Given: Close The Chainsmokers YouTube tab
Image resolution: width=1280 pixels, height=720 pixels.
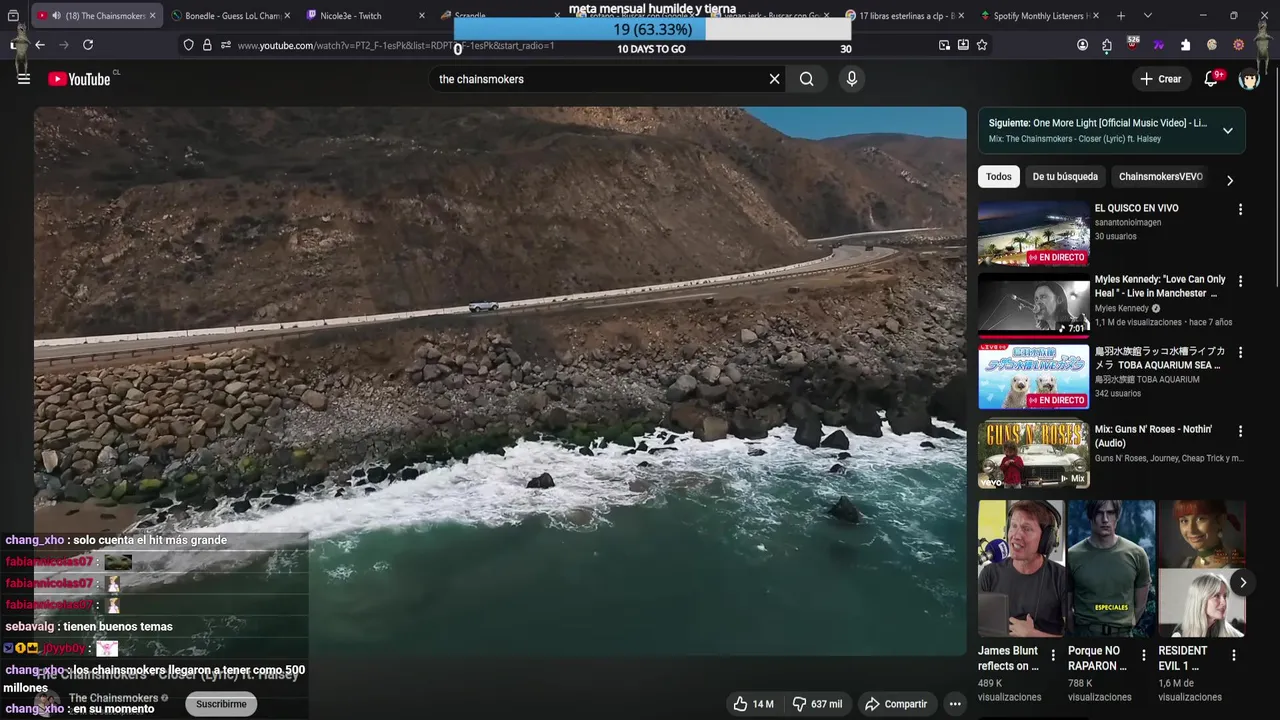Looking at the screenshot, I should coord(152,16).
